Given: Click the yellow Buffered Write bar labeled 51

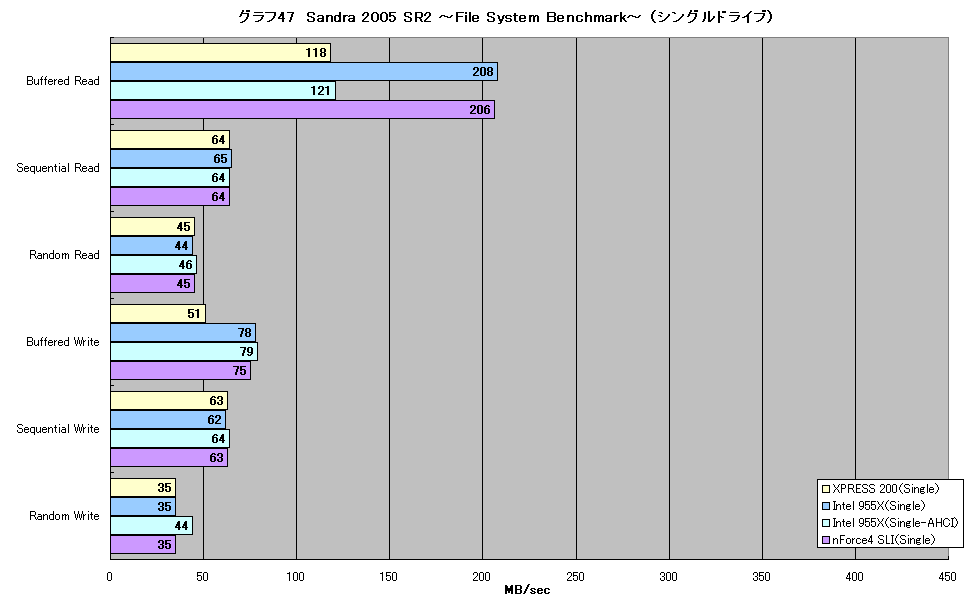Looking at the screenshot, I should [158, 314].
